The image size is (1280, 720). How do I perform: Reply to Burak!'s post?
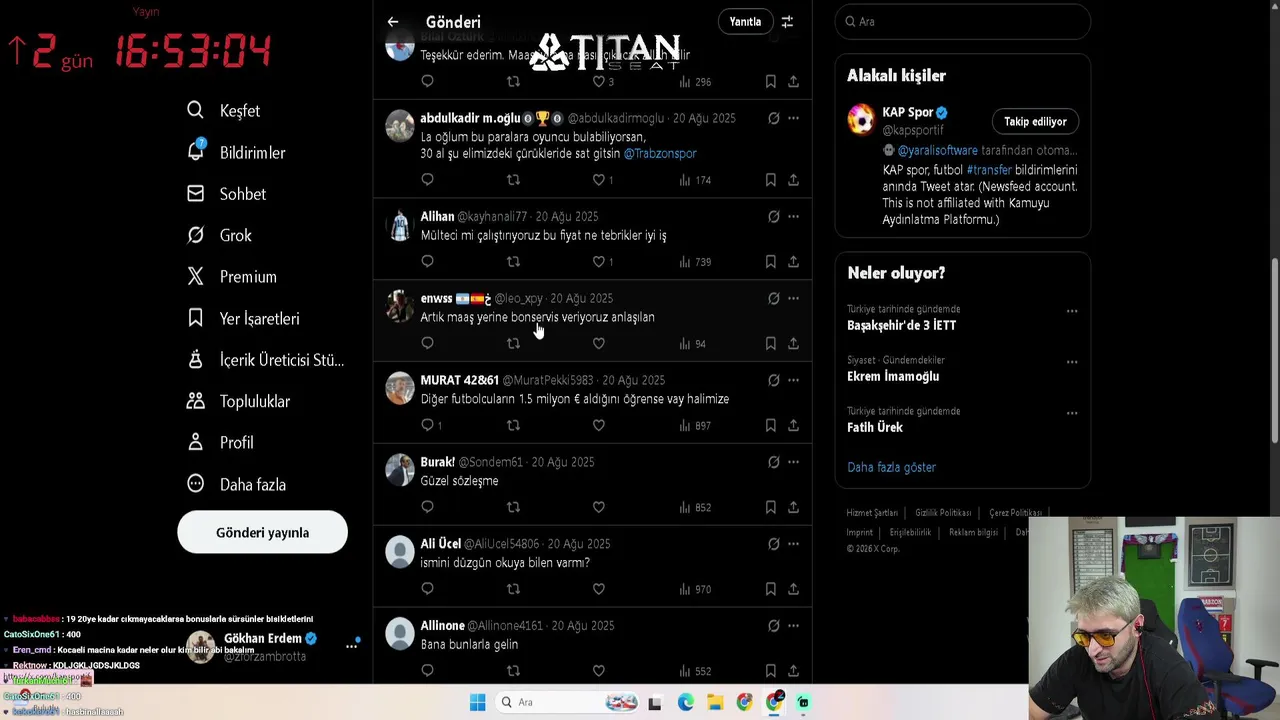click(427, 507)
